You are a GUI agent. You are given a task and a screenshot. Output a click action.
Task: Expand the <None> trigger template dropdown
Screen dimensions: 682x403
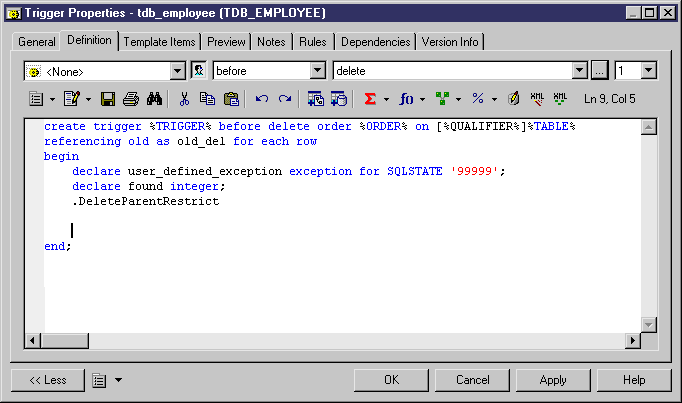(177, 71)
